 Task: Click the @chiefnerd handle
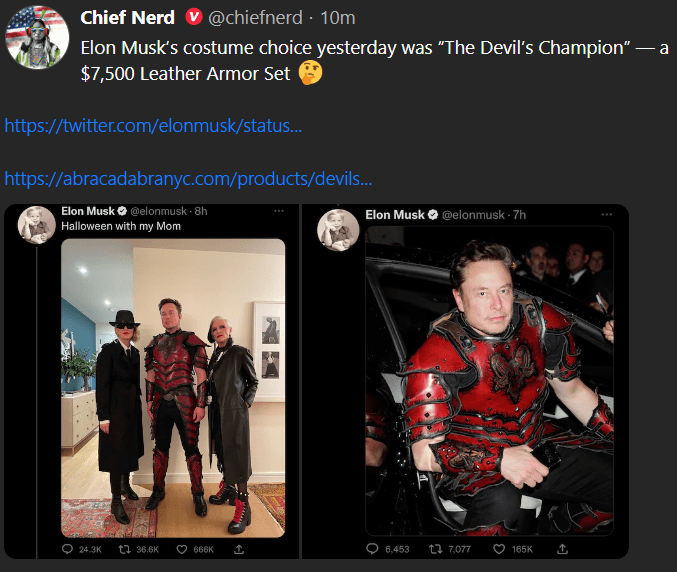pyautogui.click(x=256, y=18)
